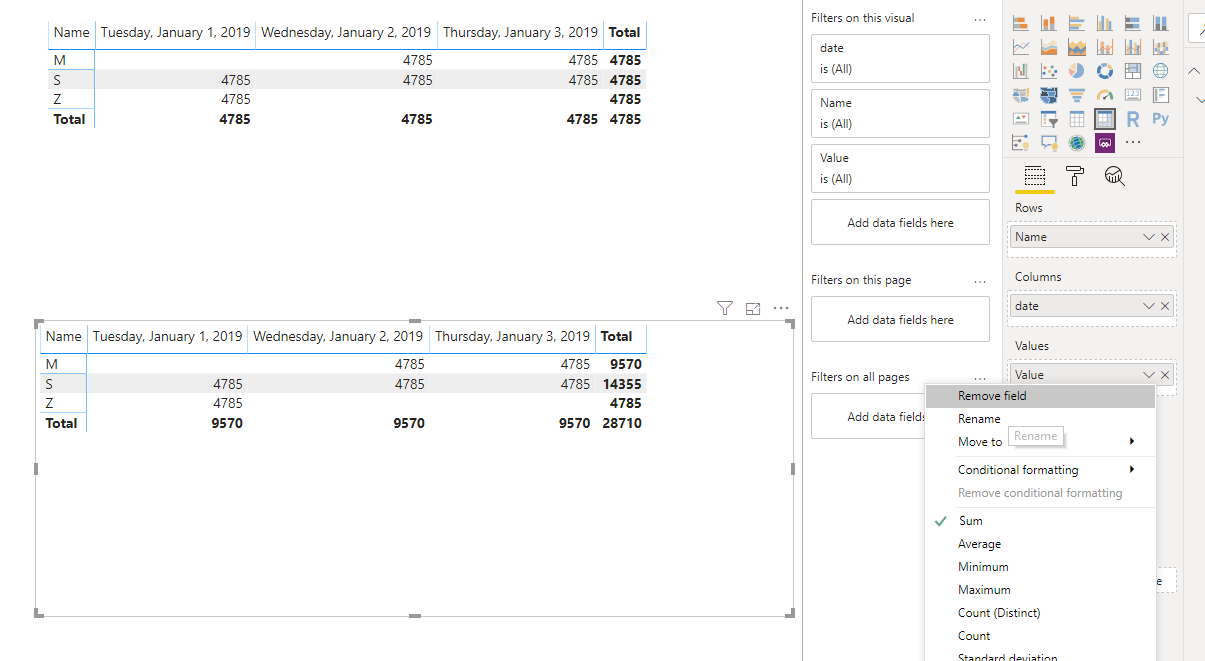1205x661 pixels.
Task: Expand the Name is (All) filter card
Action: click(900, 113)
